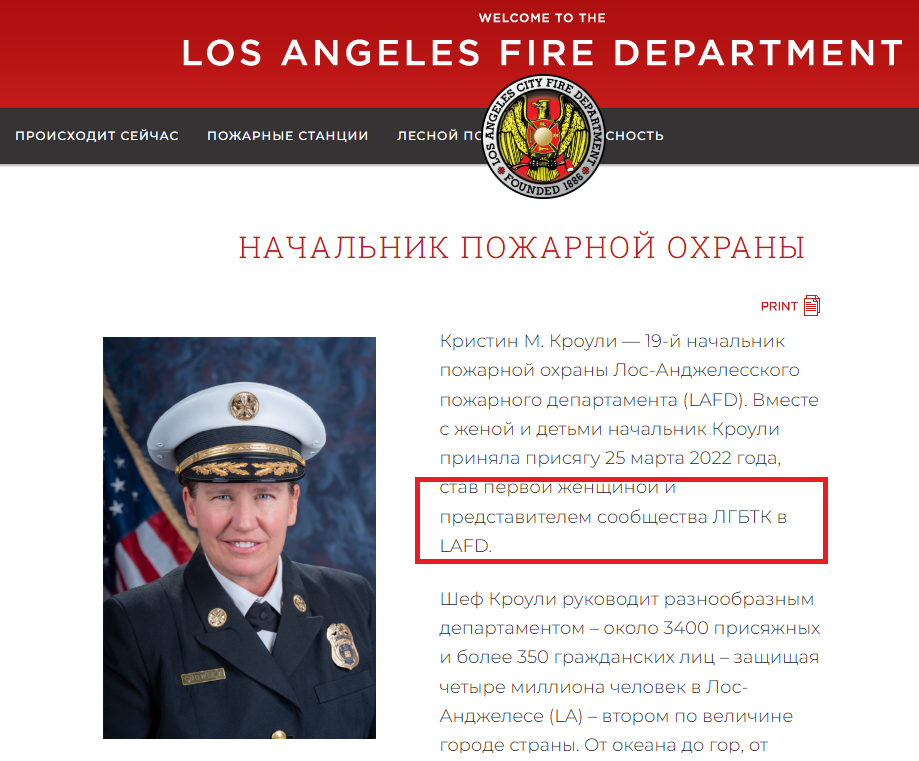Click the text 'приняла присягу 25 марта 2022 года'
The width and height of the screenshot is (919, 761).
tap(610, 458)
